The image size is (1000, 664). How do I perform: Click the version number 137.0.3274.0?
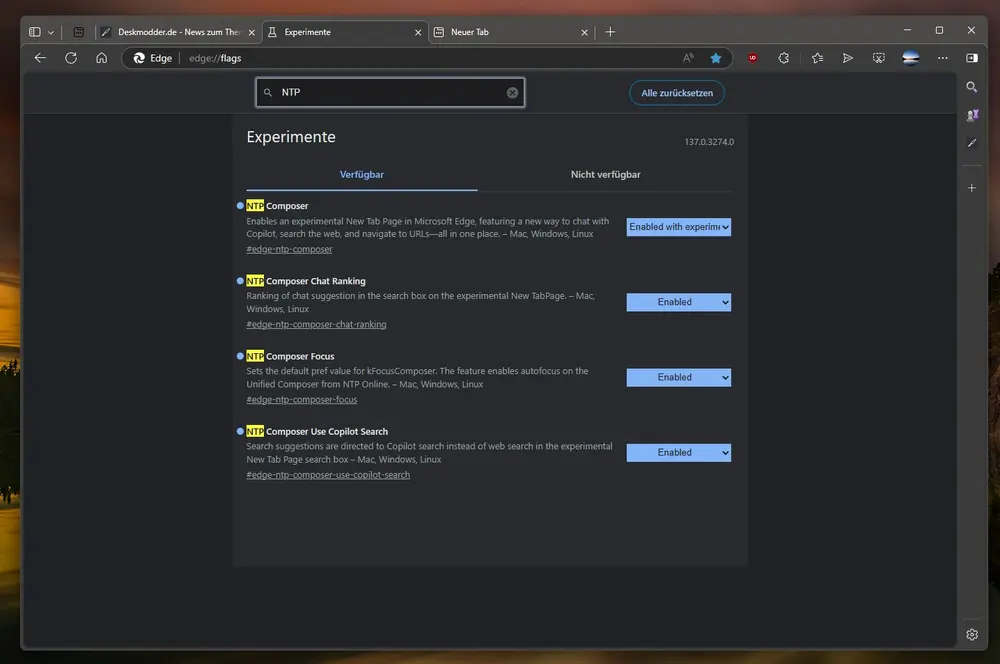[x=709, y=142]
